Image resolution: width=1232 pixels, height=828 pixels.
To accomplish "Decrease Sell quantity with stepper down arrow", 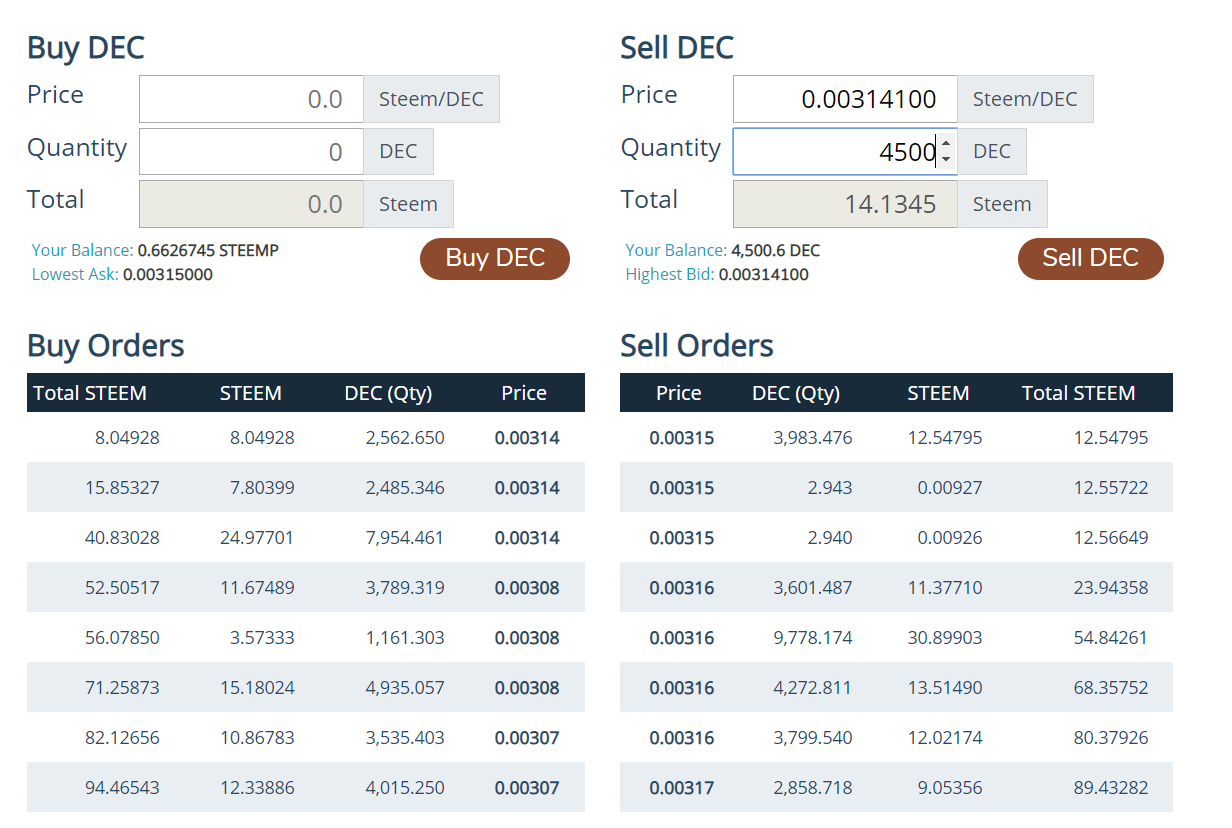I will click(x=946, y=159).
